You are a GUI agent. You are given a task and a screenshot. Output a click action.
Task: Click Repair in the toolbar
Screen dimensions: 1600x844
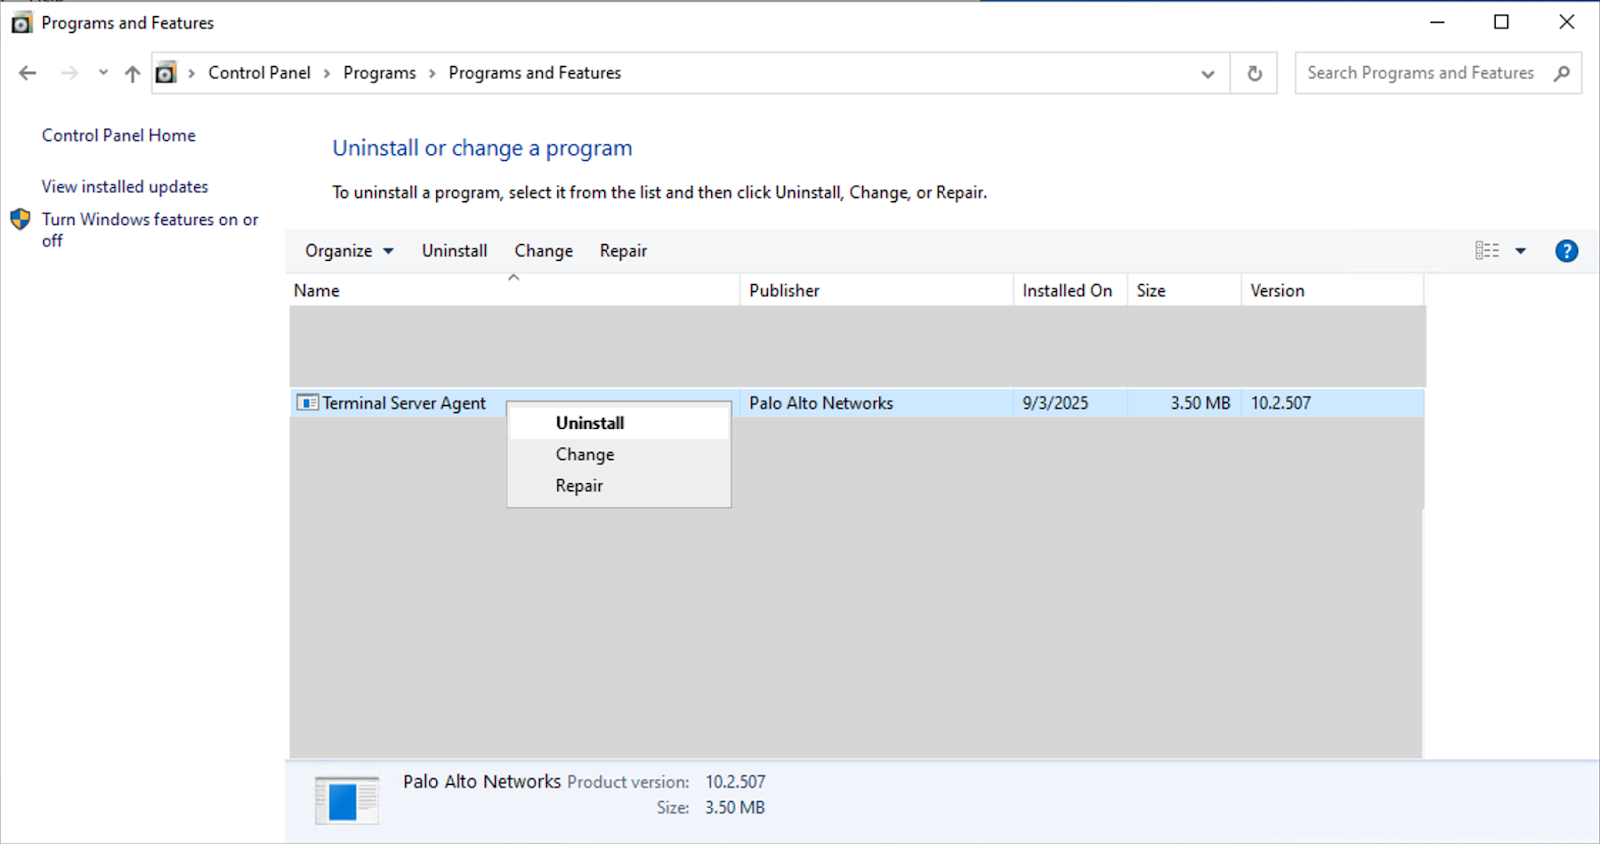[x=623, y=251]
